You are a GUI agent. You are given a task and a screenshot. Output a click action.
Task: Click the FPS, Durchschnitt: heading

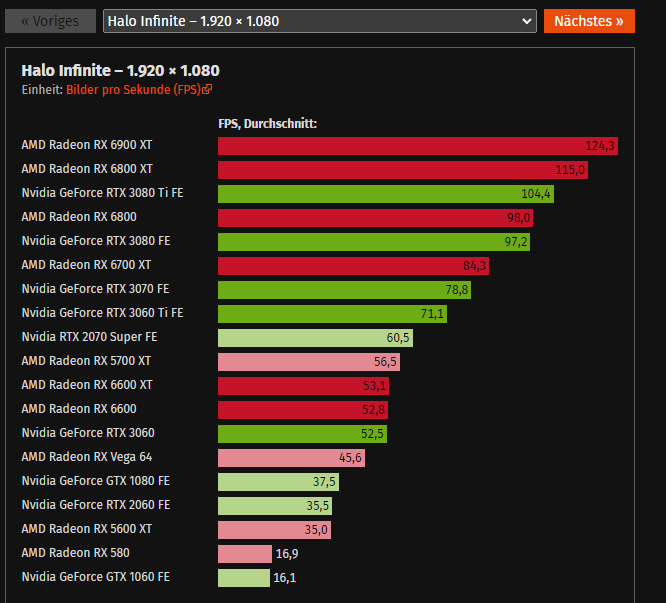tap(268, 124)
